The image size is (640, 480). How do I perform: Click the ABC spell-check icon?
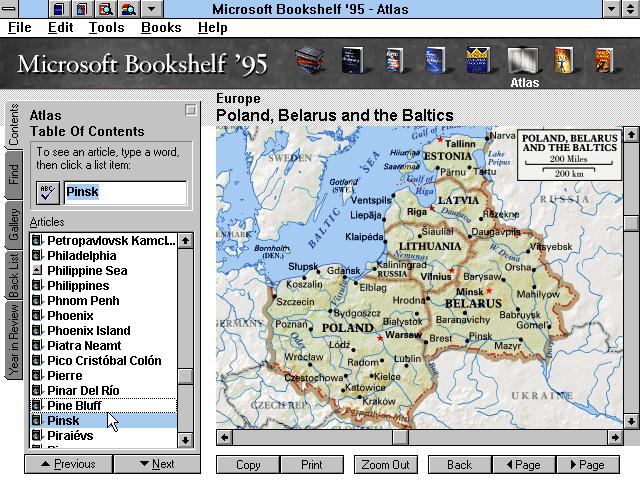(x=48, y=193)
